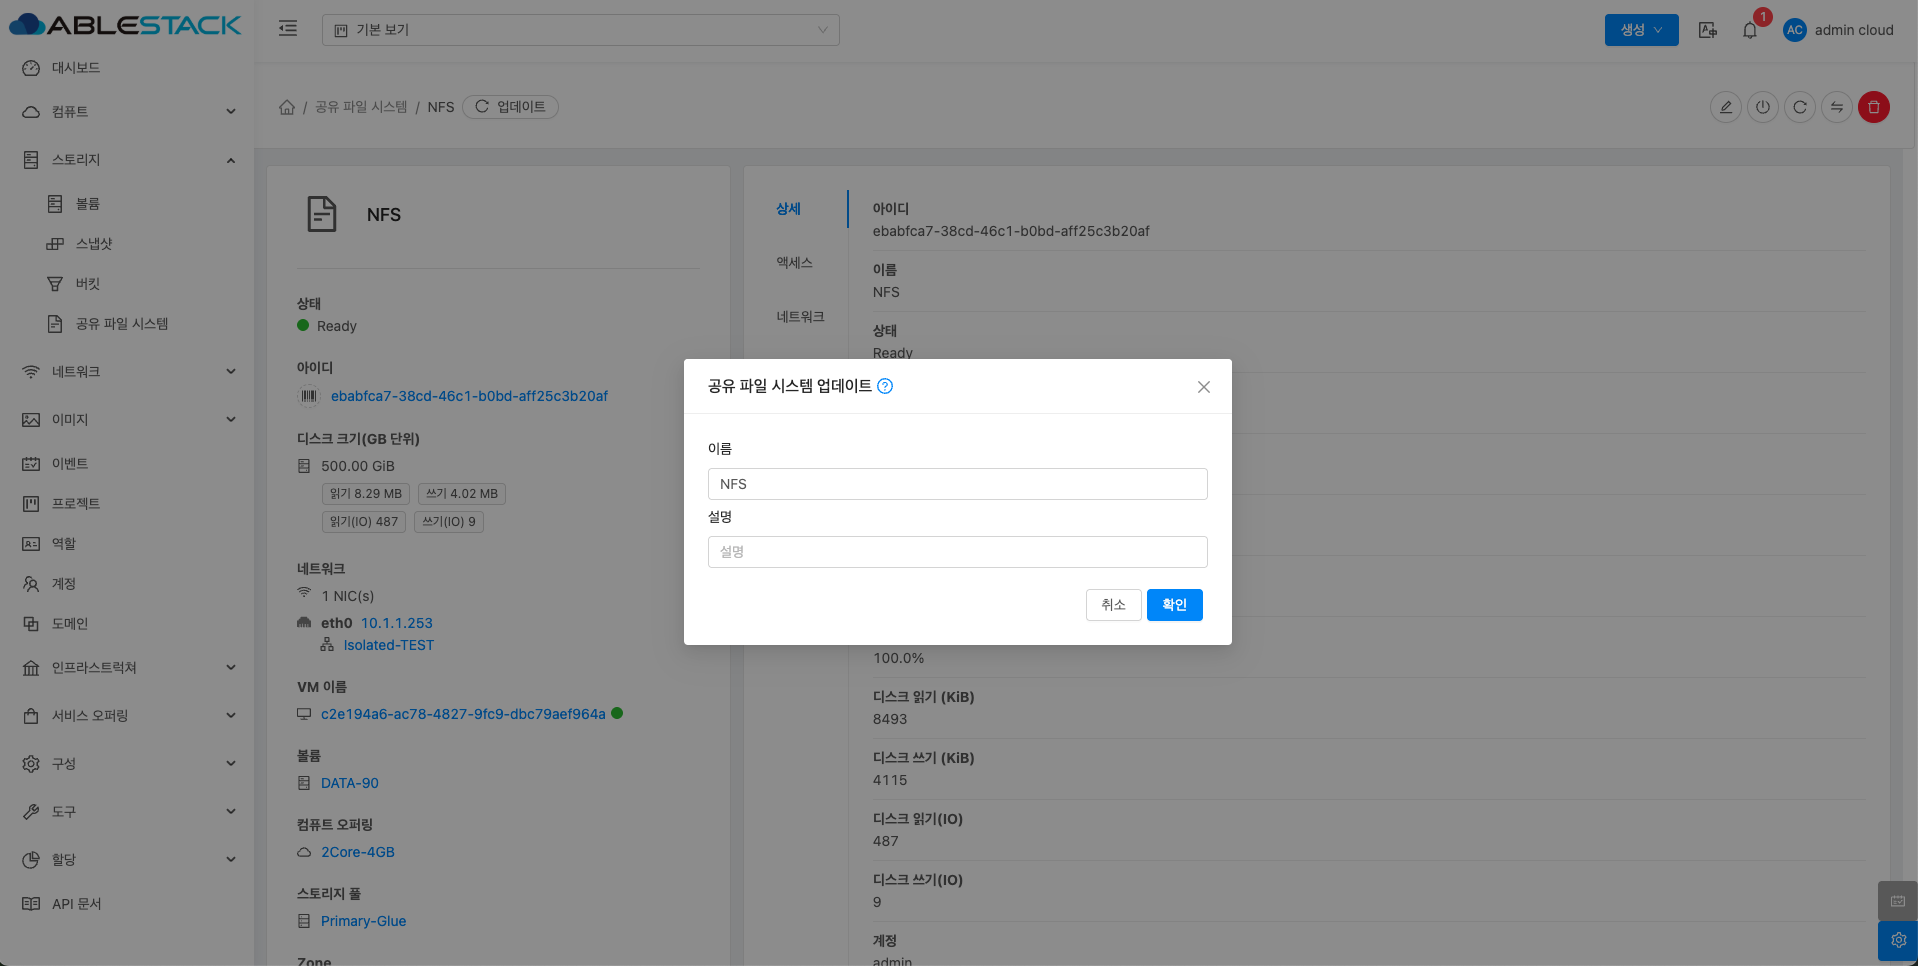Click the power stop icon button

pos(1762,107)
